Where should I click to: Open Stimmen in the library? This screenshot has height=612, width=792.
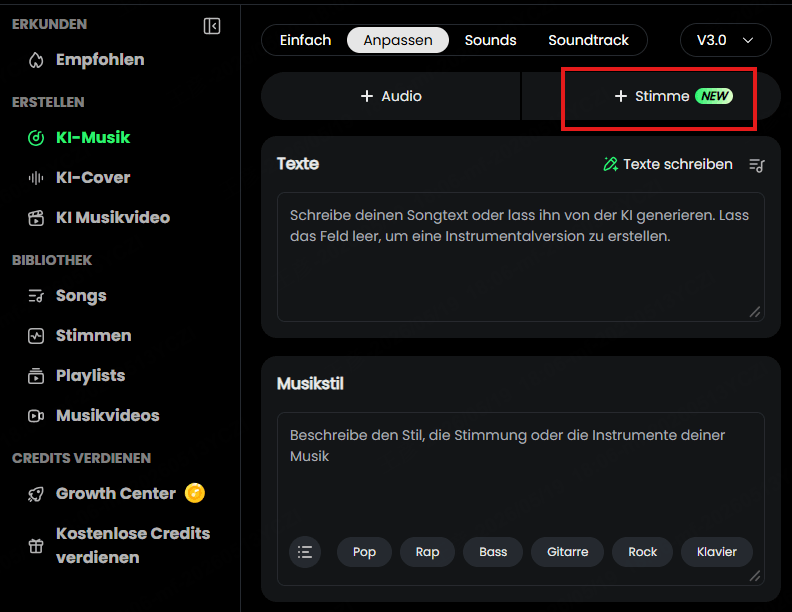(93, 335)
